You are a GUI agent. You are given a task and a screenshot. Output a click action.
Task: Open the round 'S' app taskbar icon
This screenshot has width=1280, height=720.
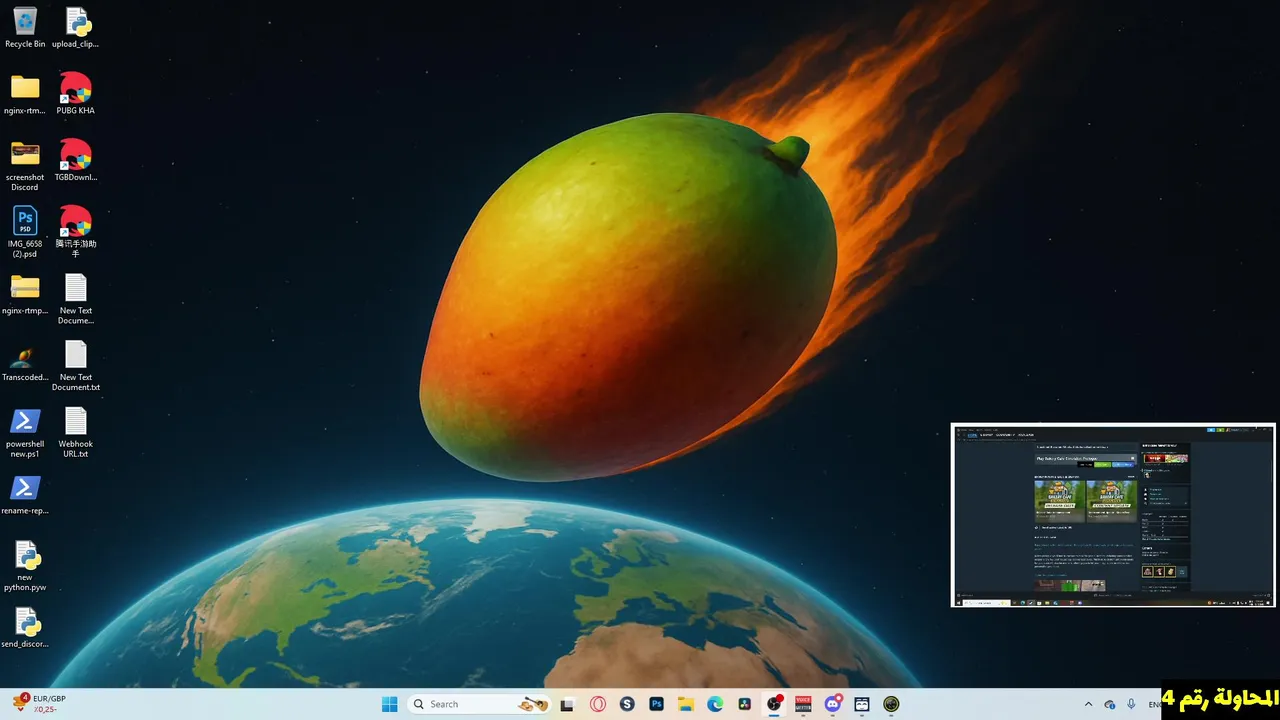click(x=627, y=704)
